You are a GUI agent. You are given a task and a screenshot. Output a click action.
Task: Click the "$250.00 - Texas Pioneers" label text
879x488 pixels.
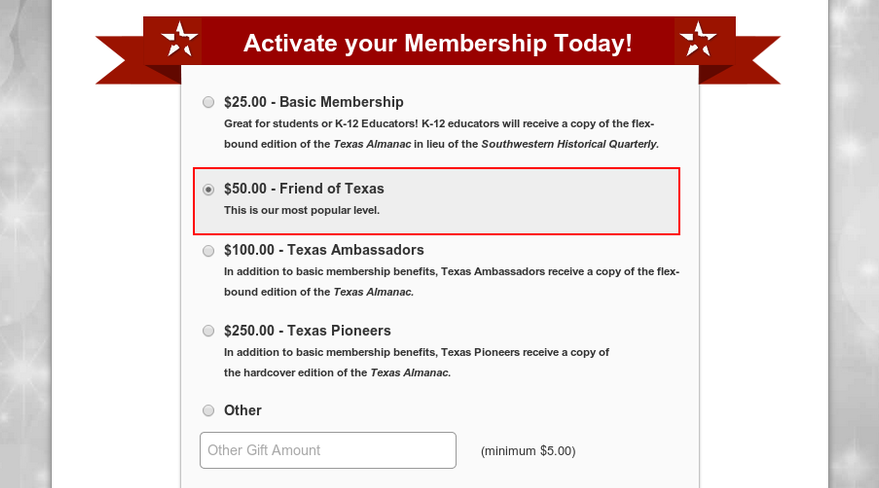click(307, 331)
